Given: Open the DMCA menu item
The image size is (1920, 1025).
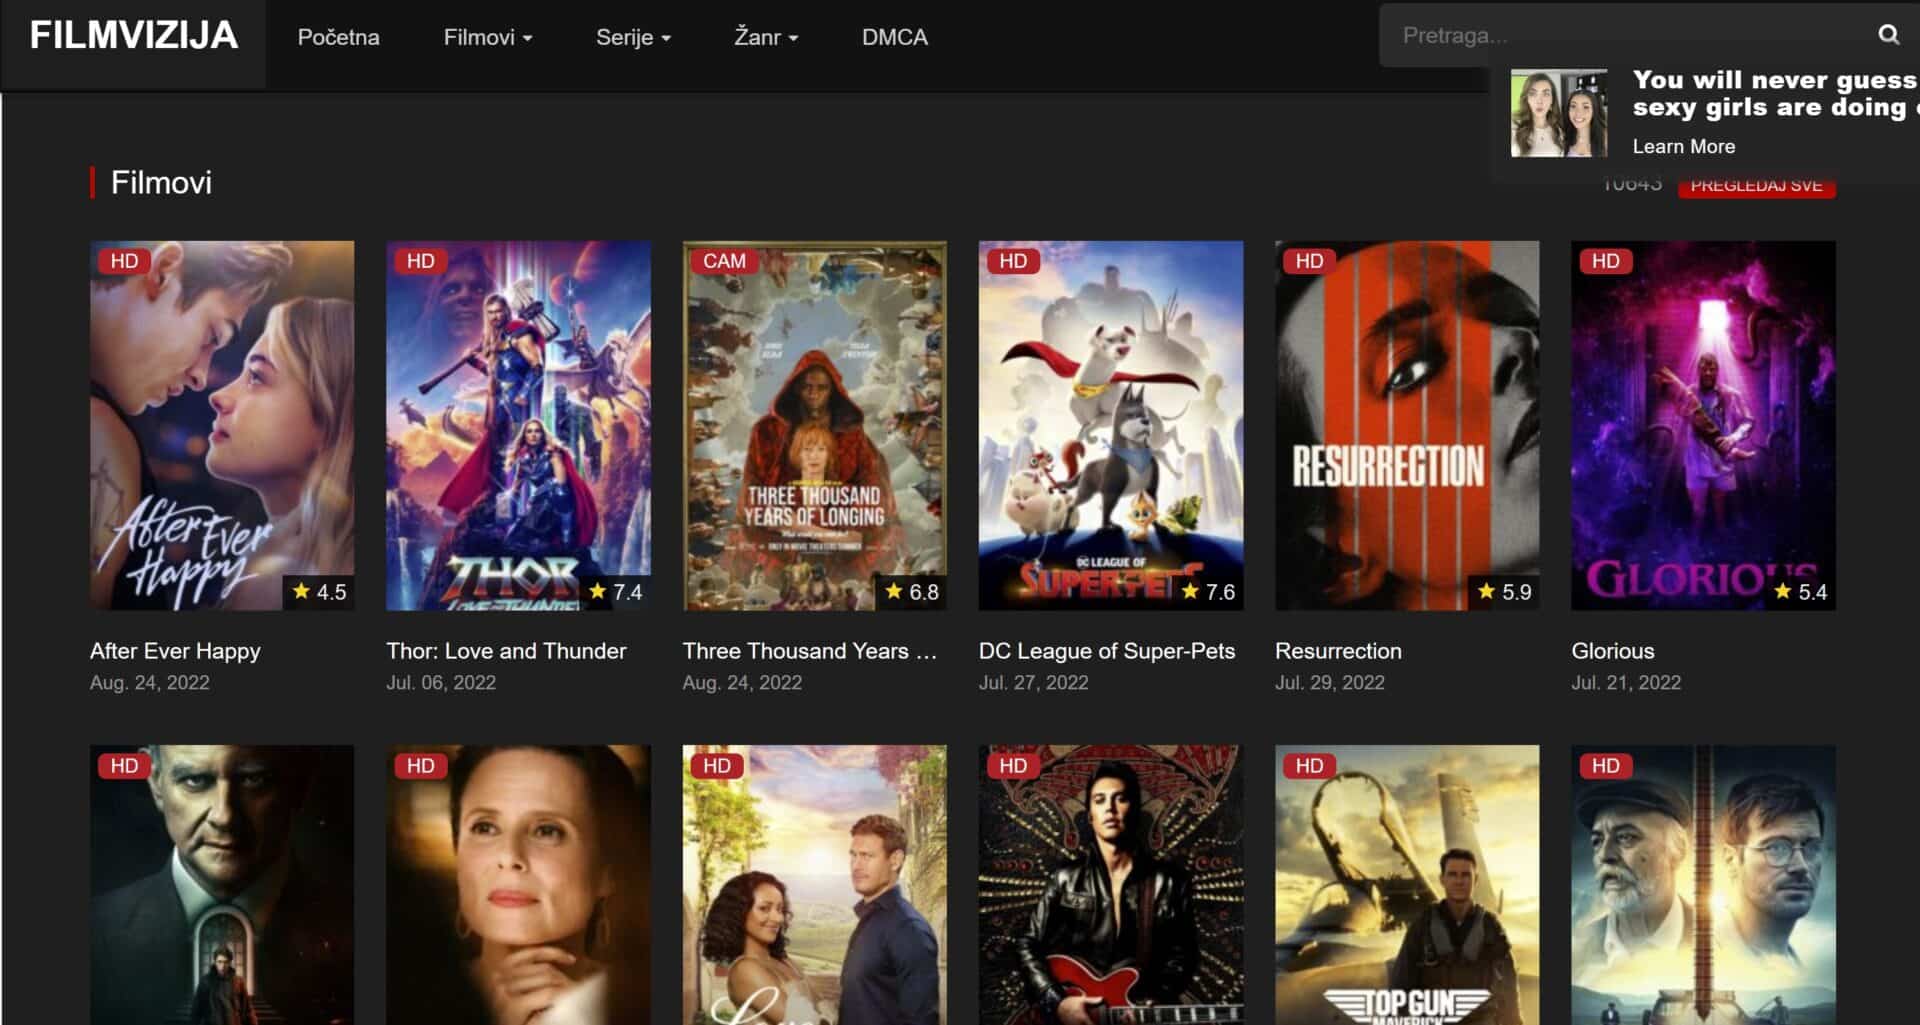Looking at the screenshot, I should pos(894,37).
